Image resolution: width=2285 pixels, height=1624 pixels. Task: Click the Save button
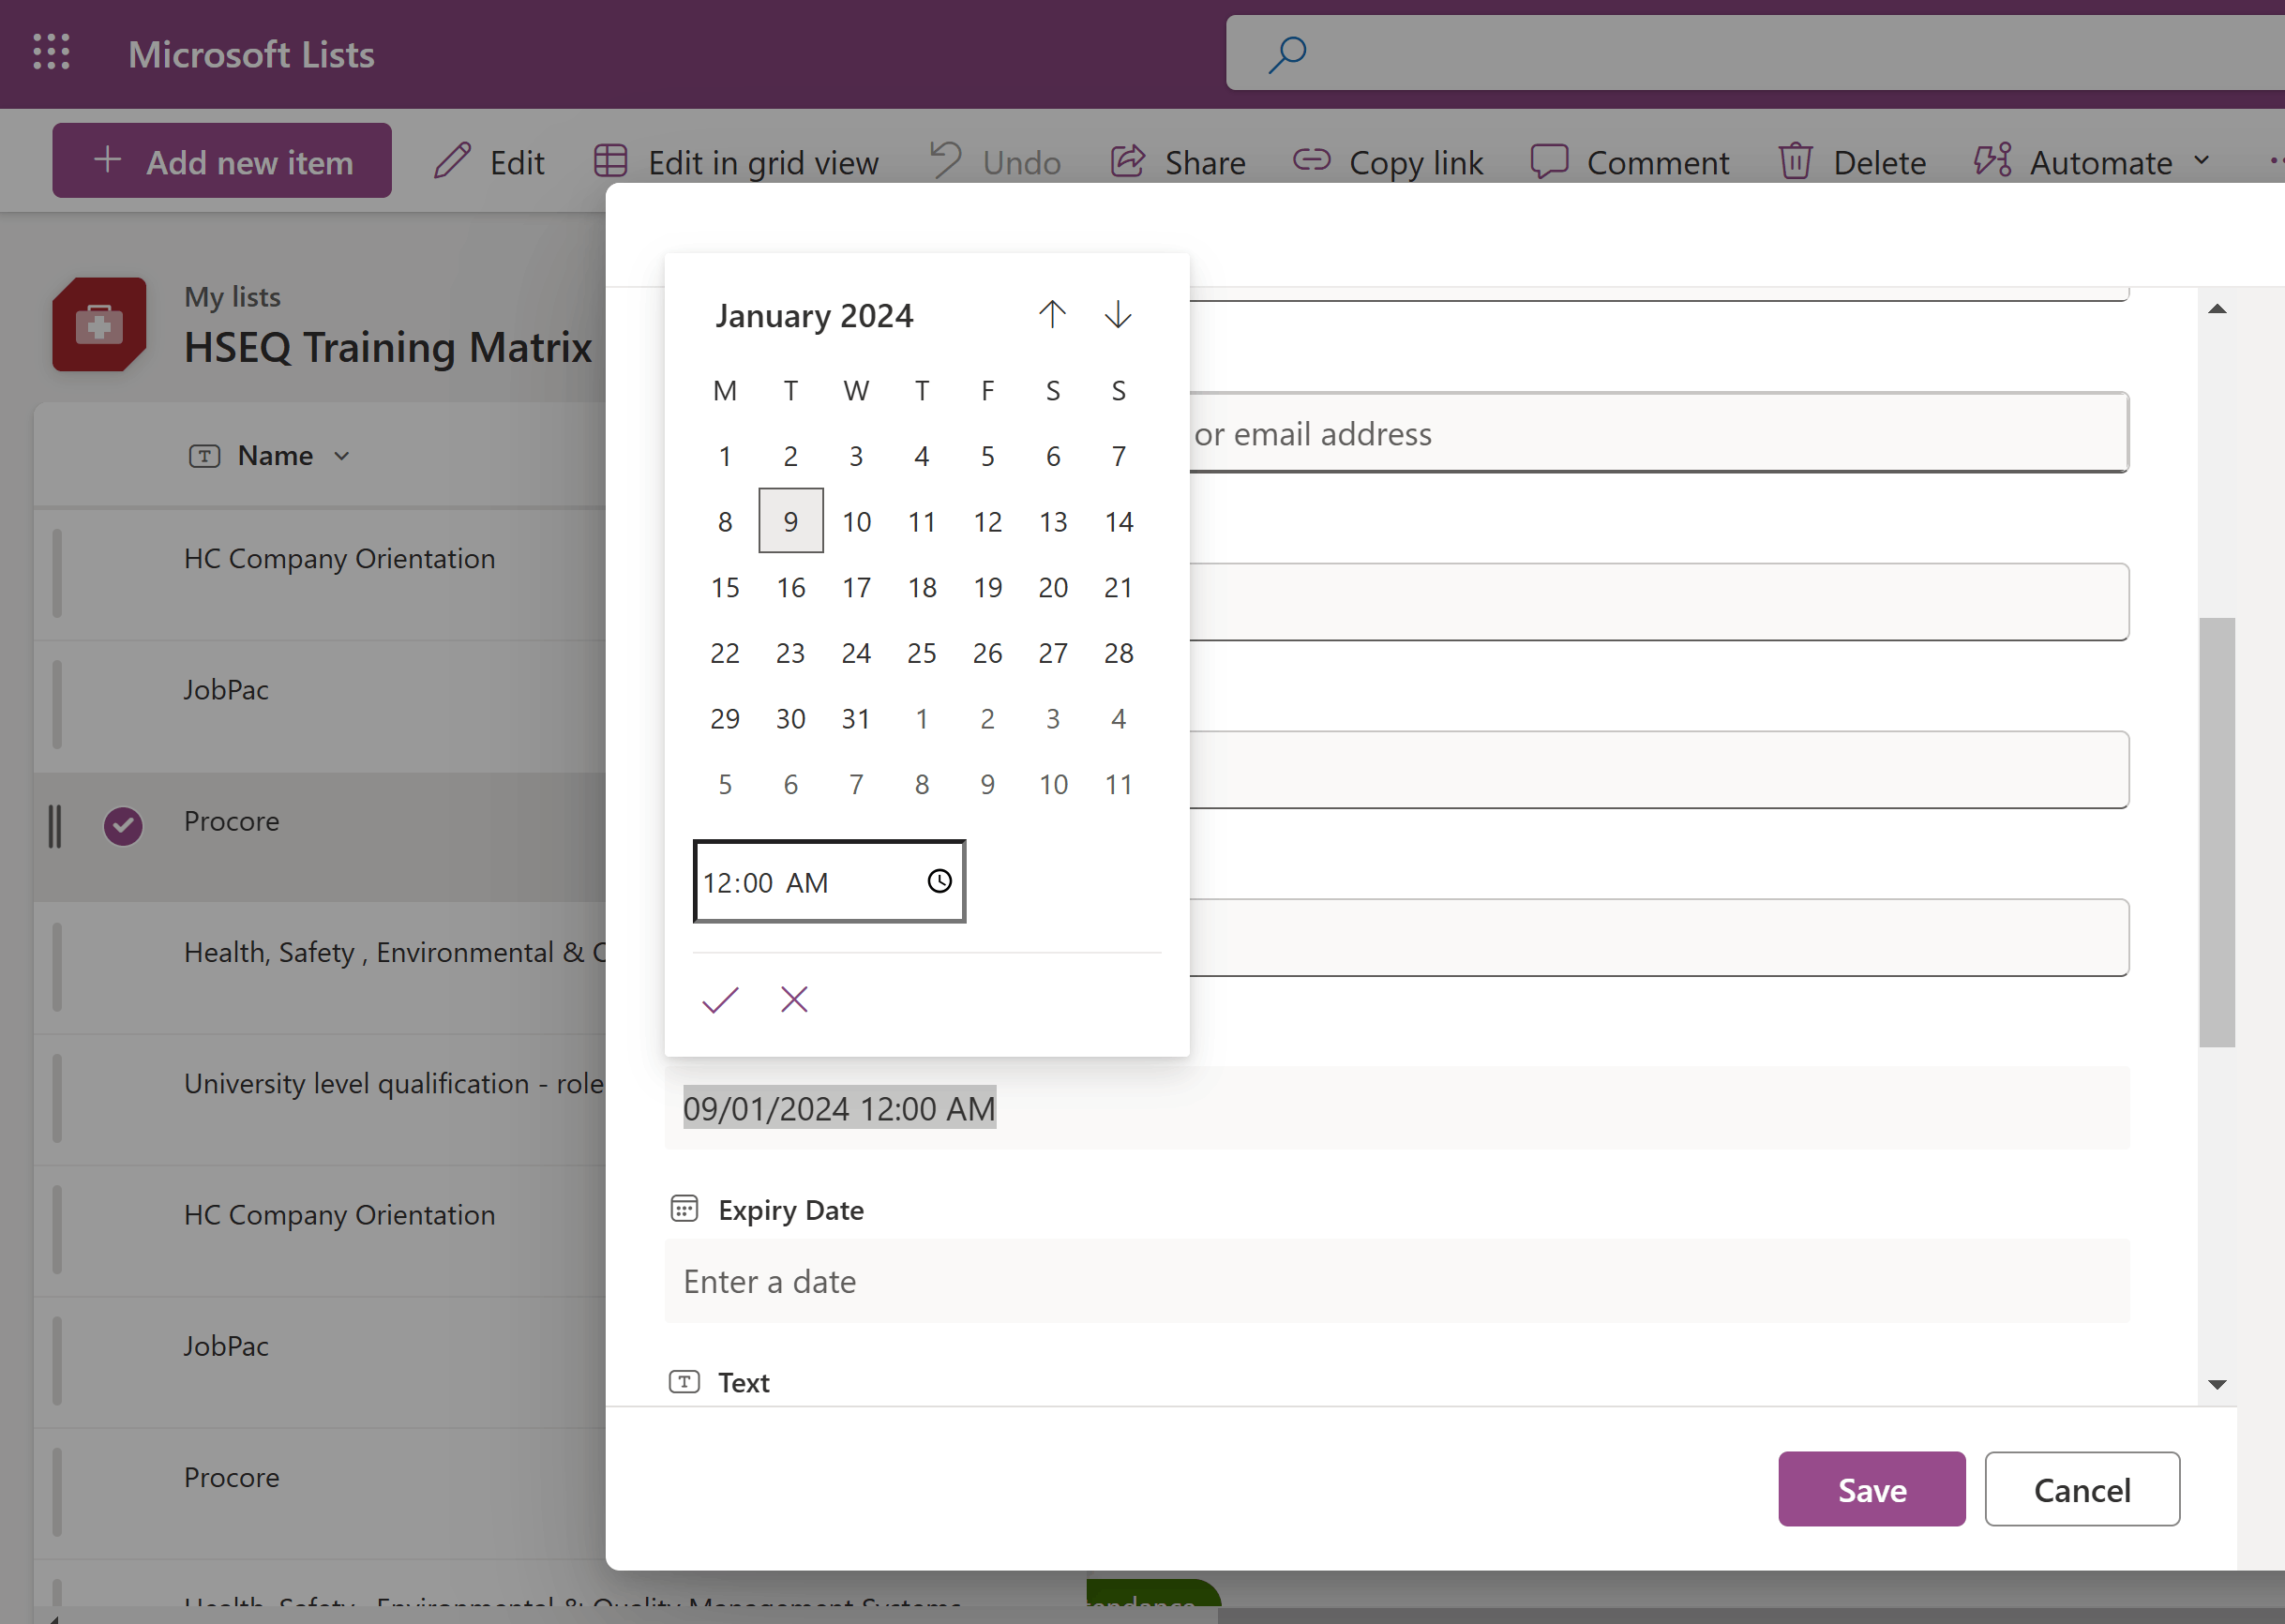[1871, 1489]
